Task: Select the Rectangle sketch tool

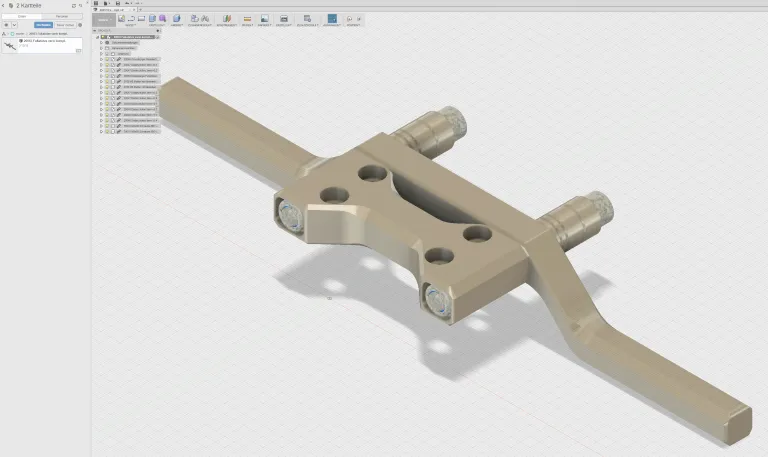Action: click(x=141, y=19)
